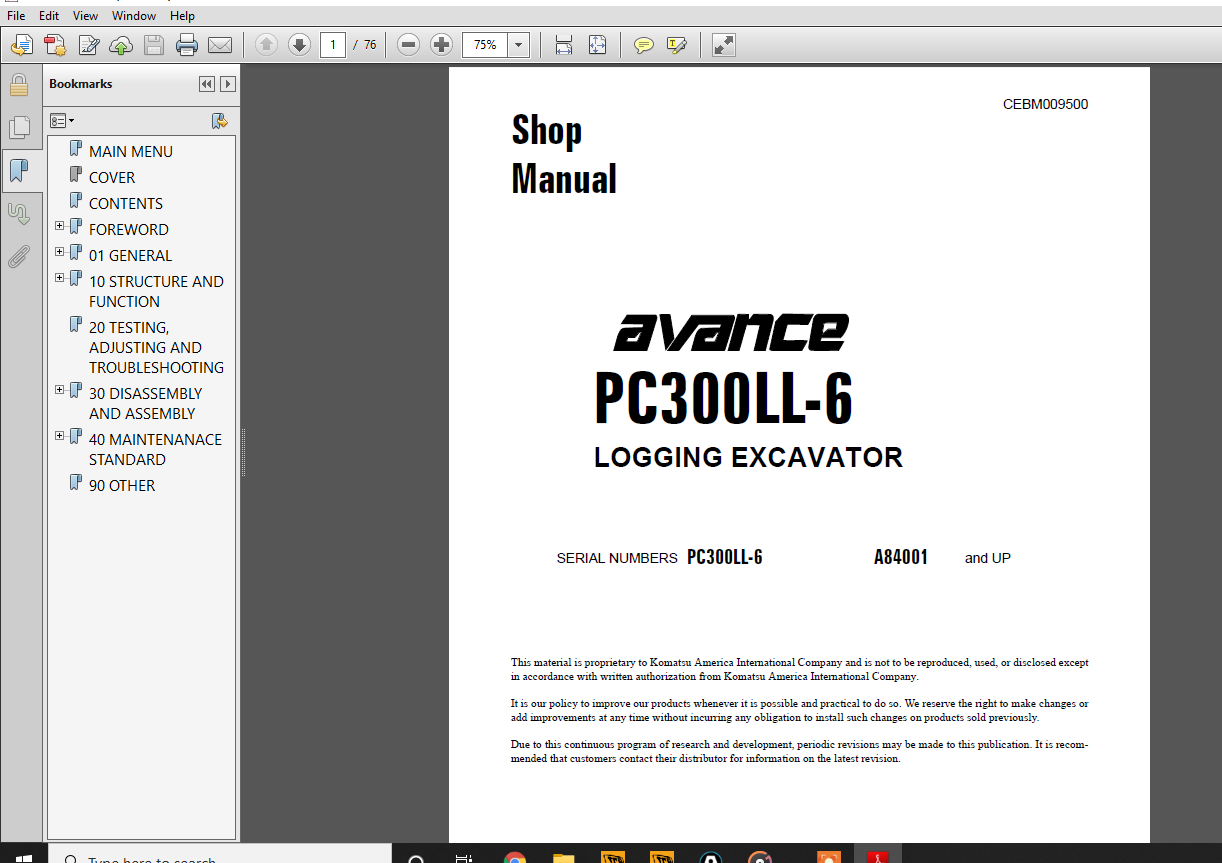Image resolution: width=1222 pixels, height=863 pixels.
Task: Click the Fit one full page icon
Action: click(x=597, y=45)
